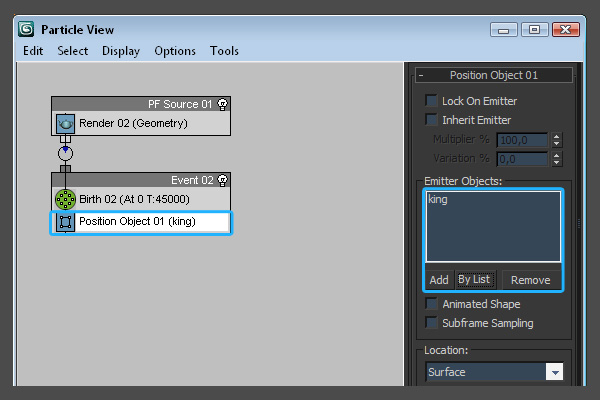Click the circular wire connector below PF Source

[66, 153]
